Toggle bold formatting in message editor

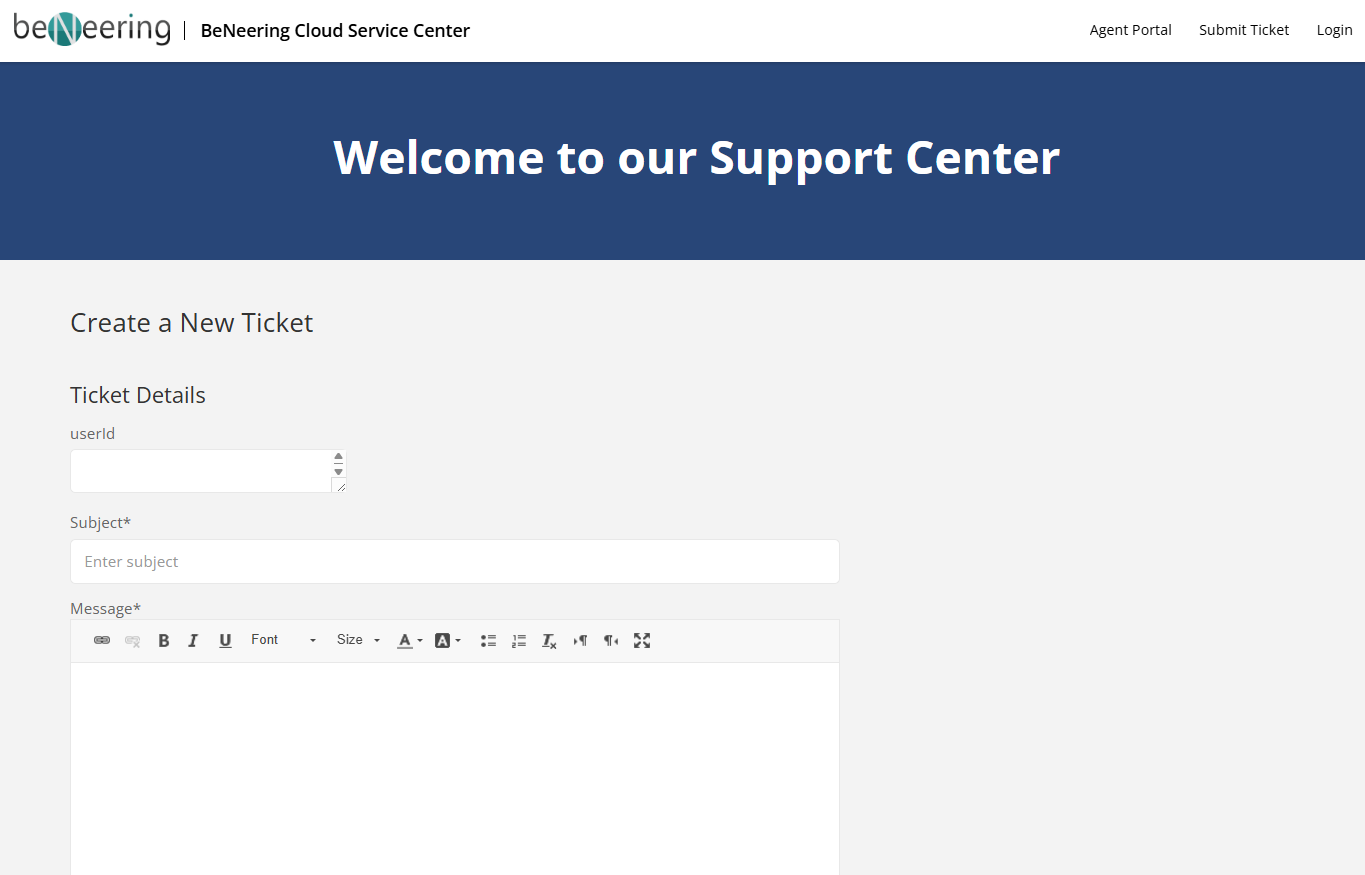(x=164, y=641)
